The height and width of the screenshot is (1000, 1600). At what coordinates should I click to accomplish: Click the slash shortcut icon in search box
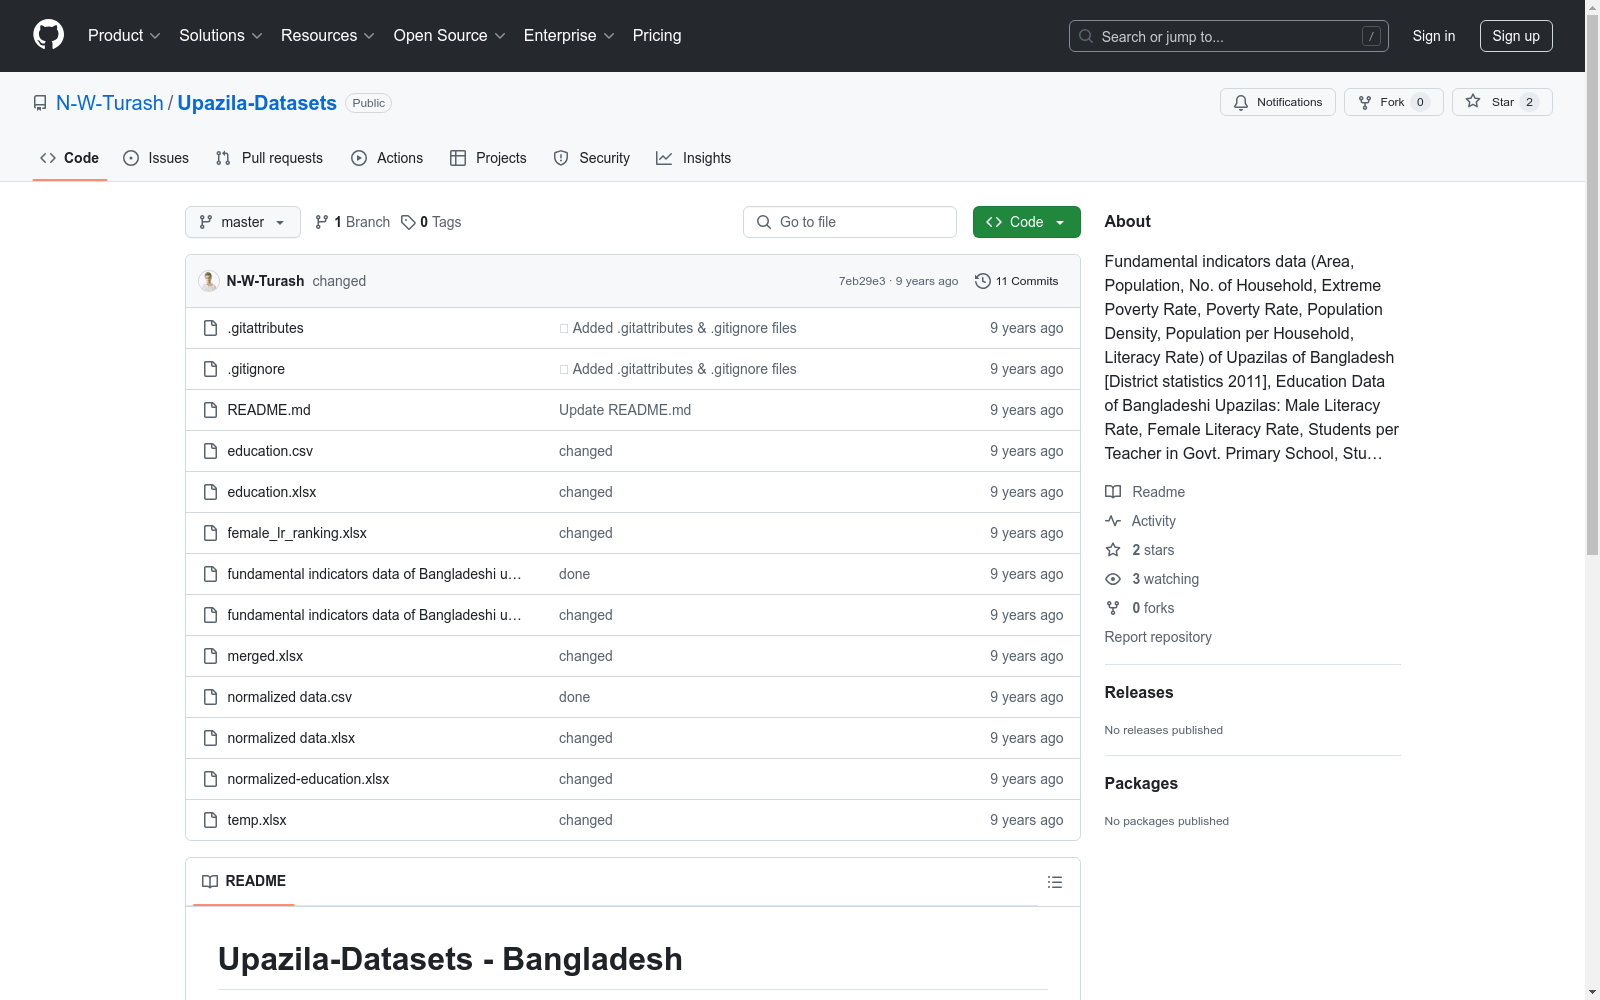[x=1371, y=36]
